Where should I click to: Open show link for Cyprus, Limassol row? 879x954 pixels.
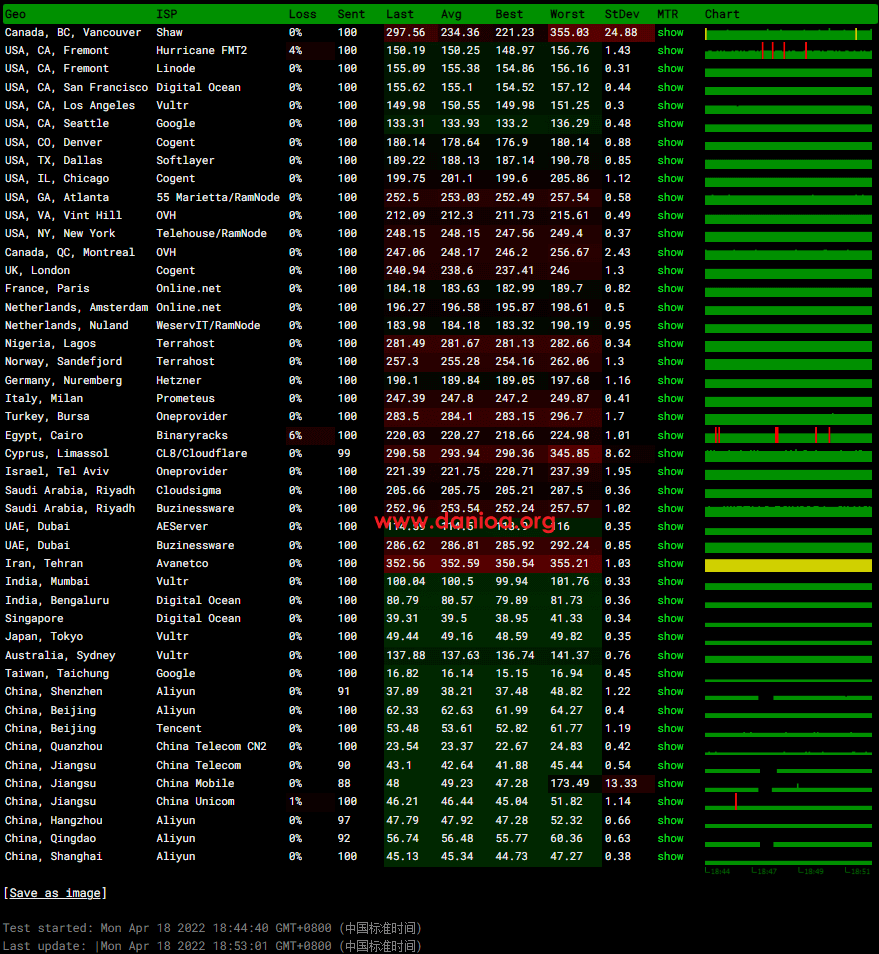click(x=670, y=453)
